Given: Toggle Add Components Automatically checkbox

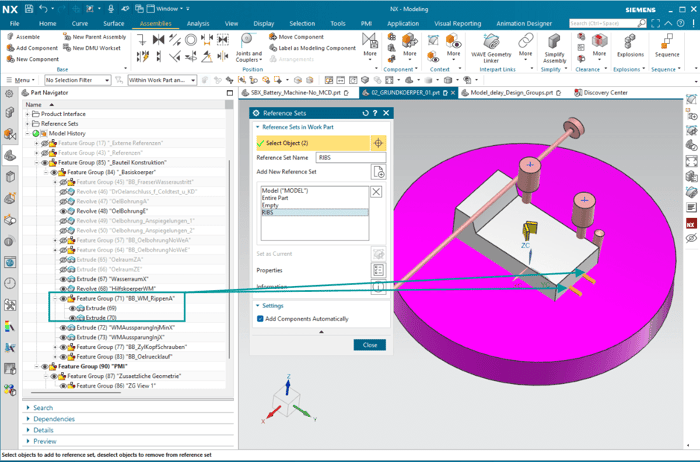Looking at the screenshot, I should 260,319.
